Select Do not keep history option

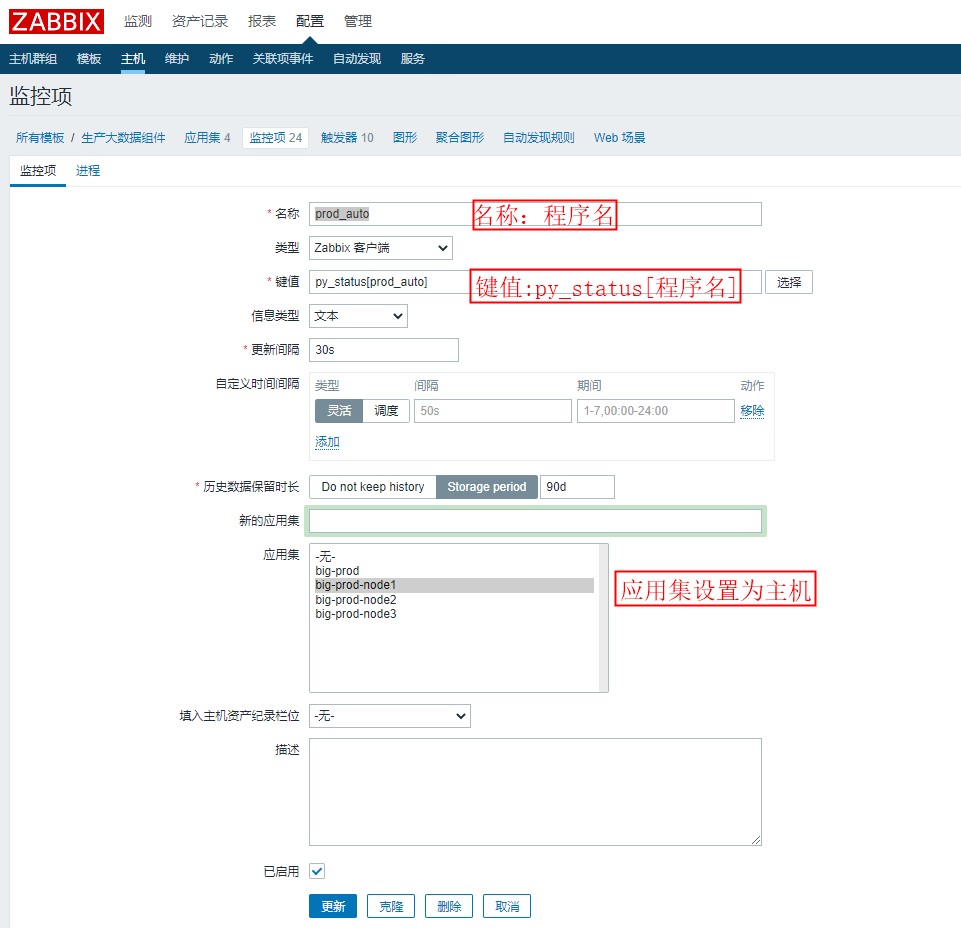[x=373, y=487]
